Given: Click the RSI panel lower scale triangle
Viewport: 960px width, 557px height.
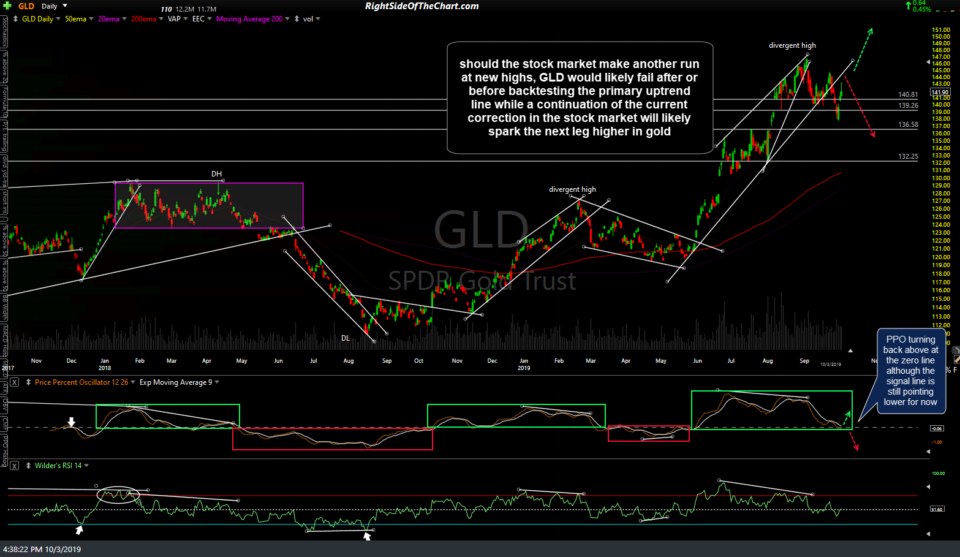Looking at the screenshot, I should click(928, 534).
